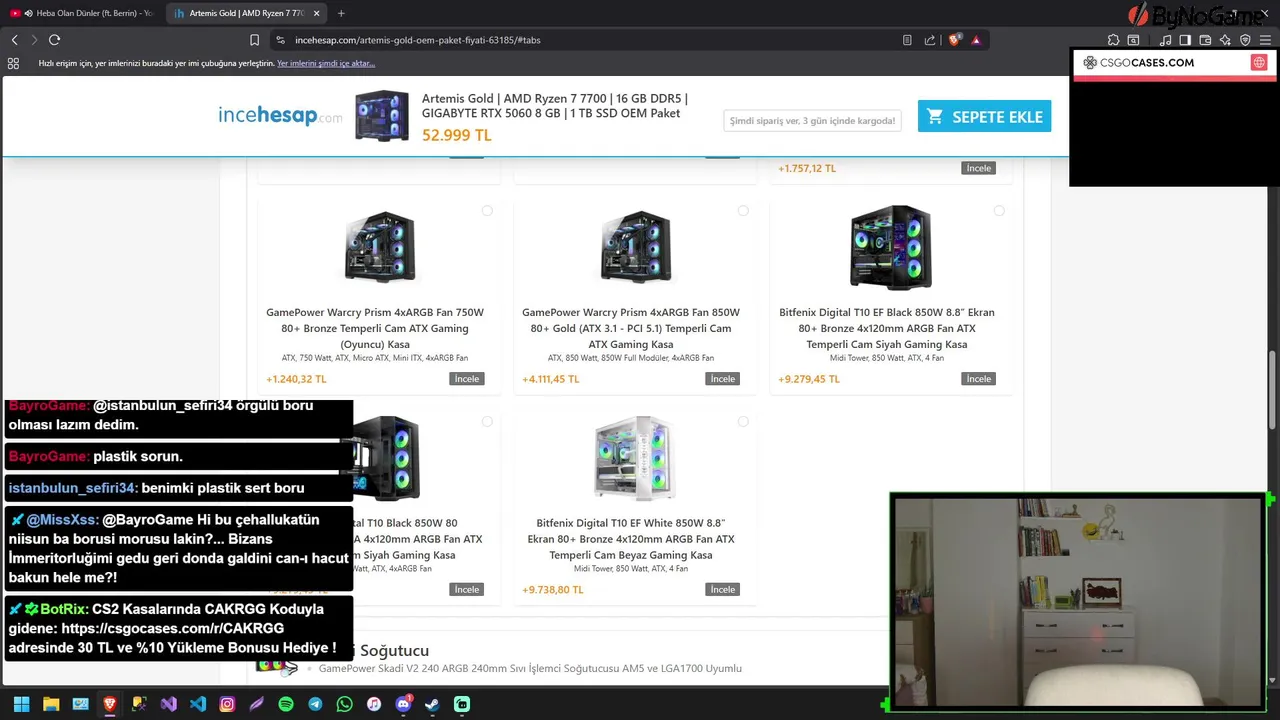The image size is (1280, 720).
Task: Select the Bitfenix T10 EF Black case radio button
Action: (999, 211)
